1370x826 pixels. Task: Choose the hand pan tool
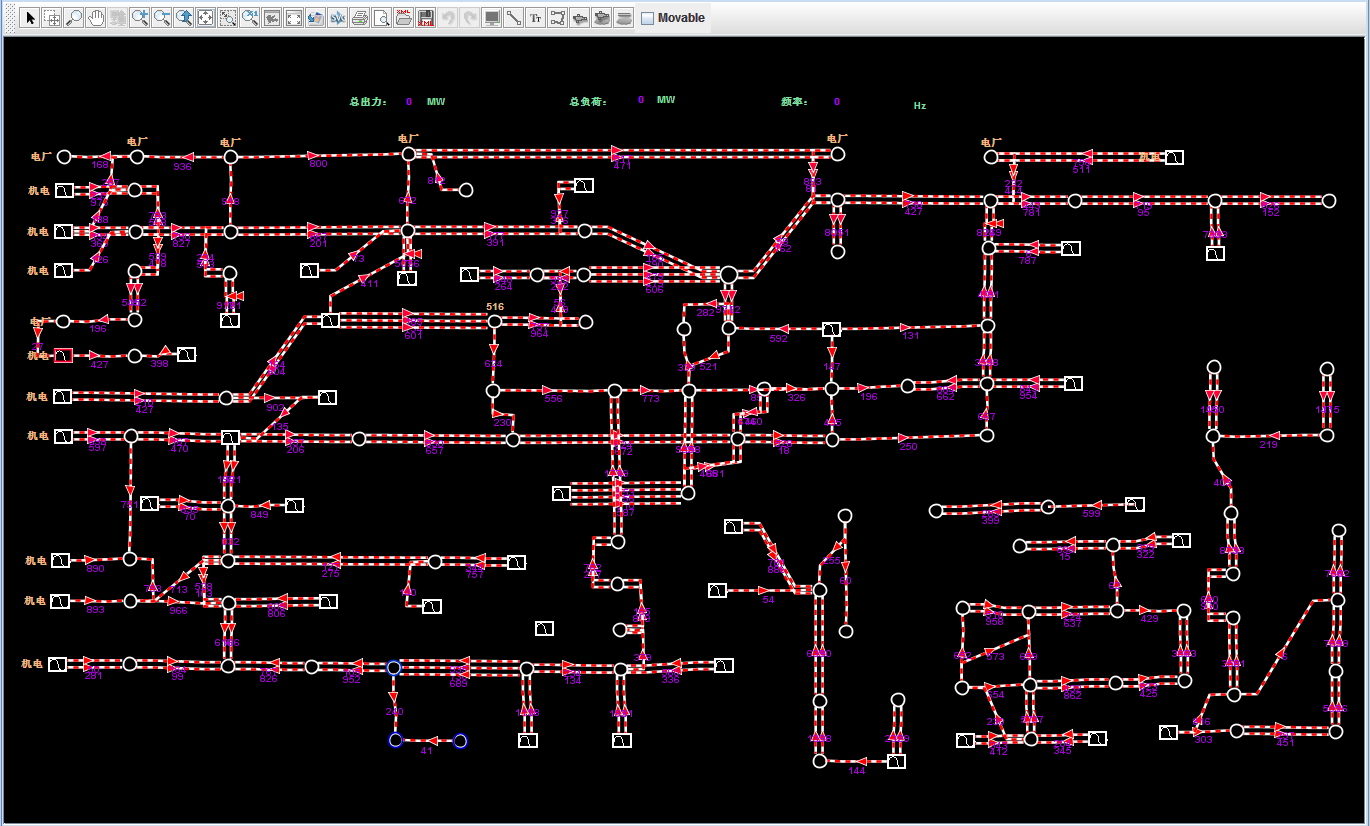[96, 18]
